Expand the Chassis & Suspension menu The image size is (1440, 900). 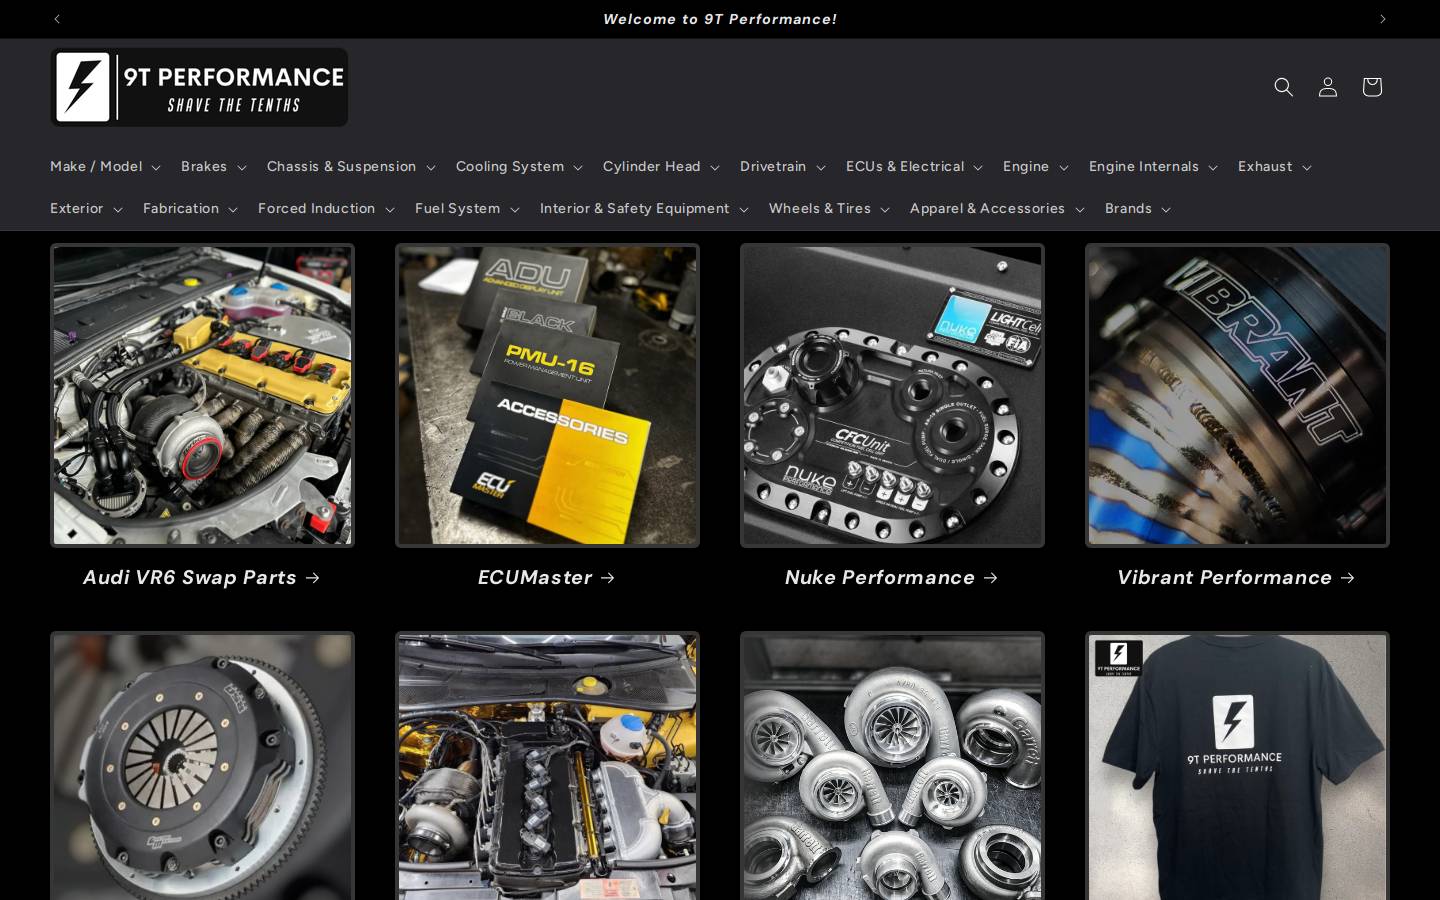point(351,167)
